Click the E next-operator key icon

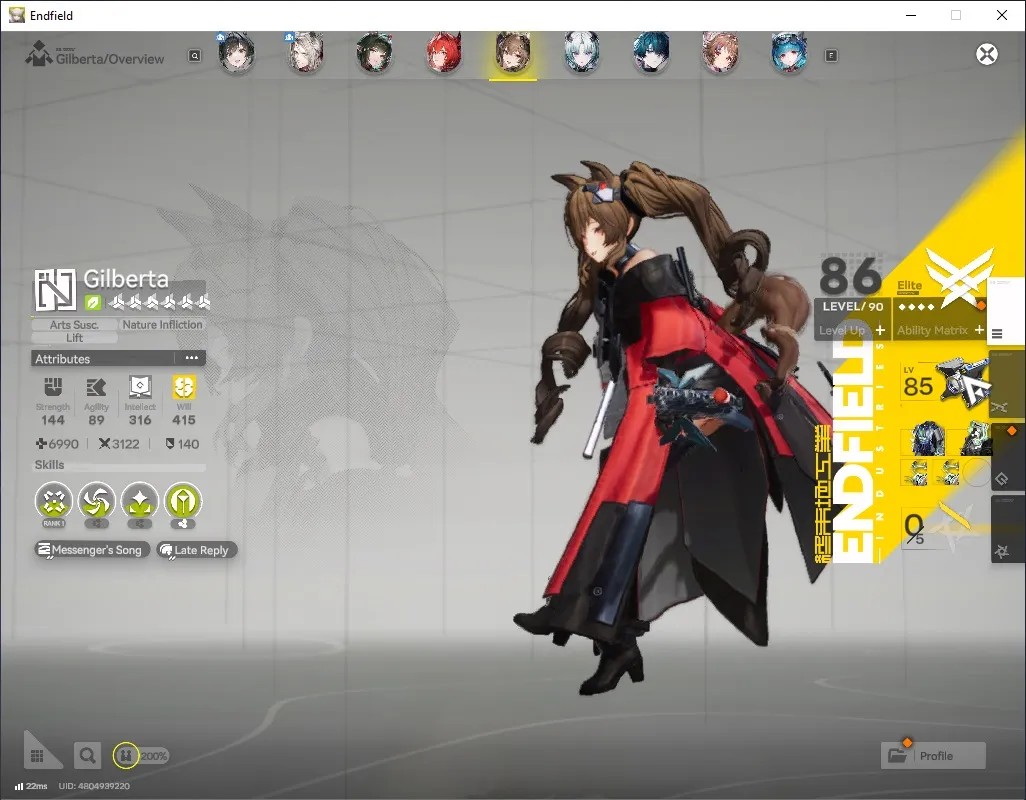click(831, 56)
